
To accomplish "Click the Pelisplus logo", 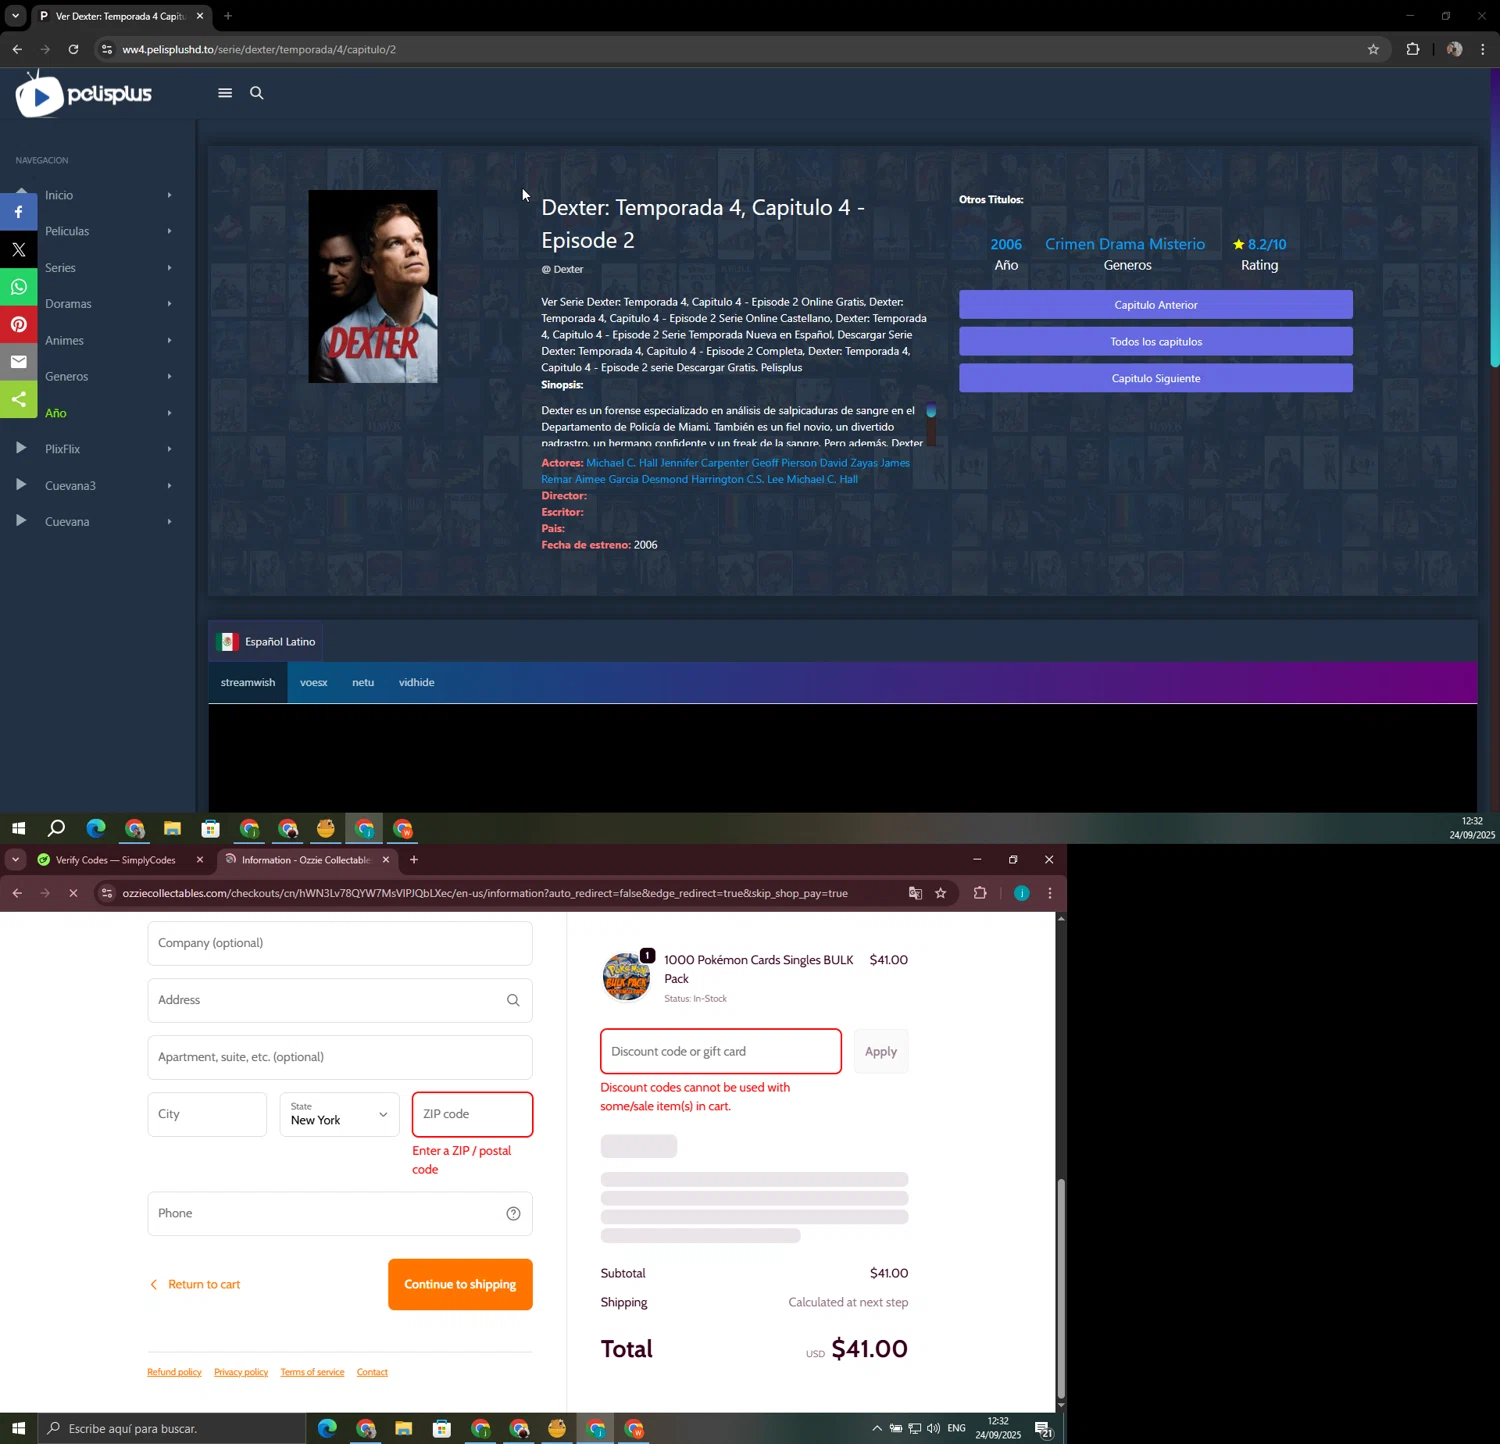I will click(x=84, y=95).
